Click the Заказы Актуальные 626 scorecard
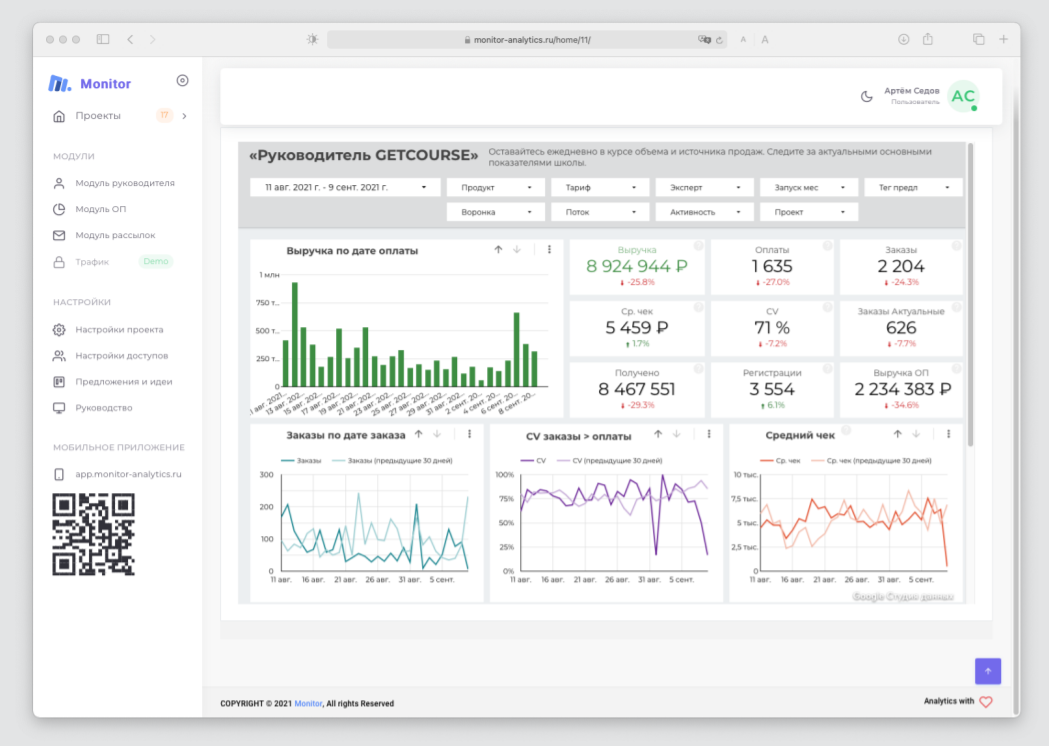 [900, 328]
